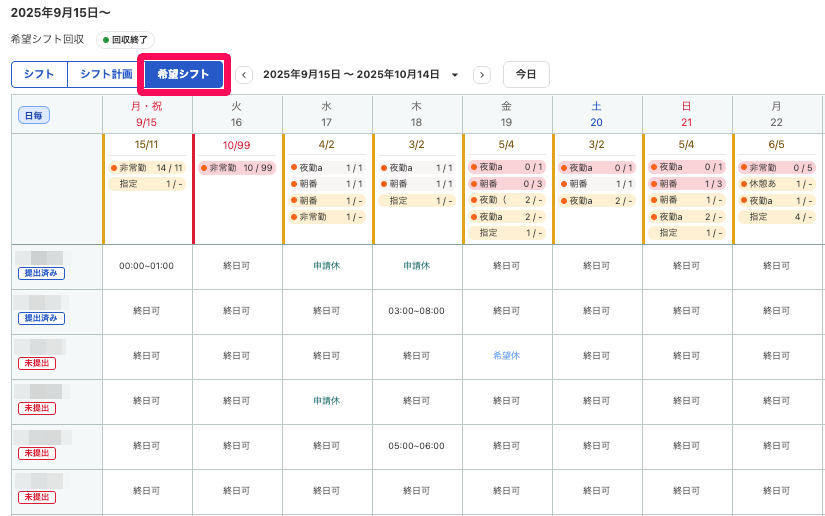Click the 回収終了 status badge
Image resolution: width=825 pixels, height=516 pixels.
point(126,40)
